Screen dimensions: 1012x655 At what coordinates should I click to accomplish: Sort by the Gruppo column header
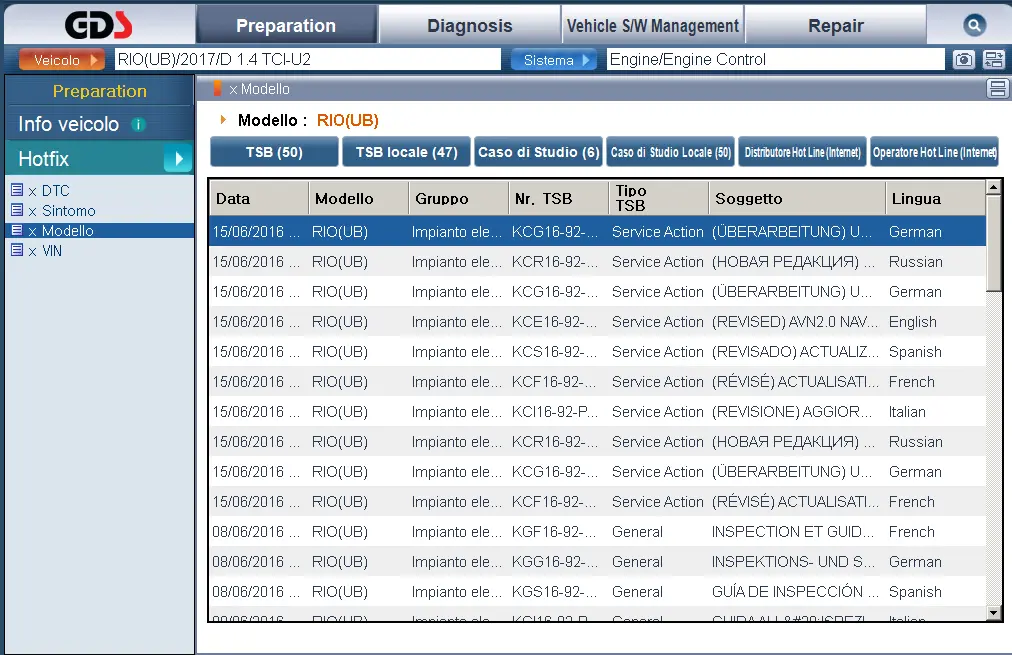point(459,198)
